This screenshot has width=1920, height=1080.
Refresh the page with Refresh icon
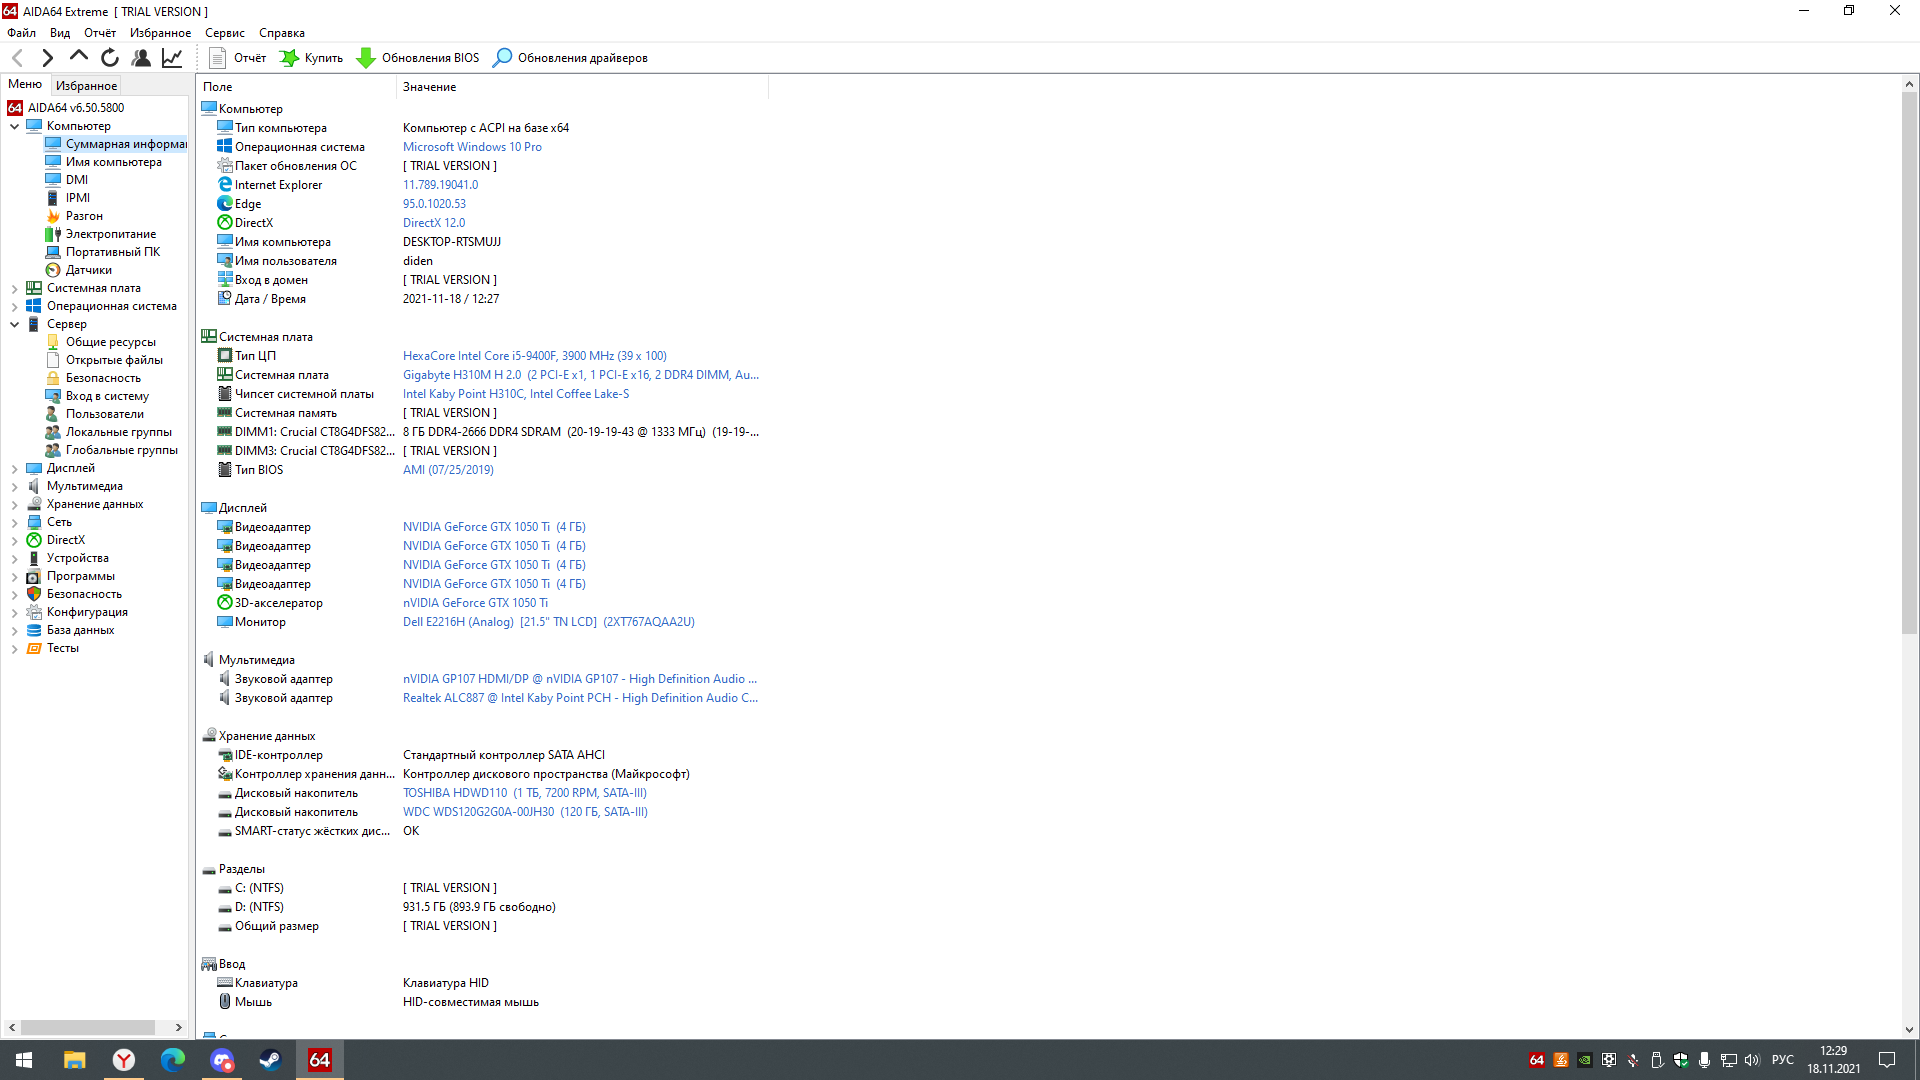(x=110, y=58)
